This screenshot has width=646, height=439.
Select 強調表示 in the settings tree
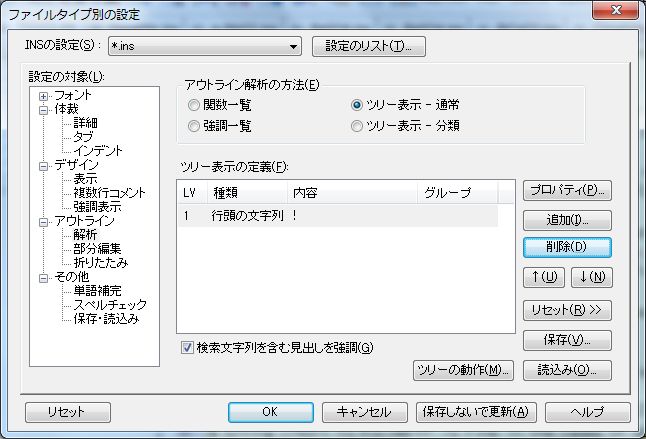98,206
